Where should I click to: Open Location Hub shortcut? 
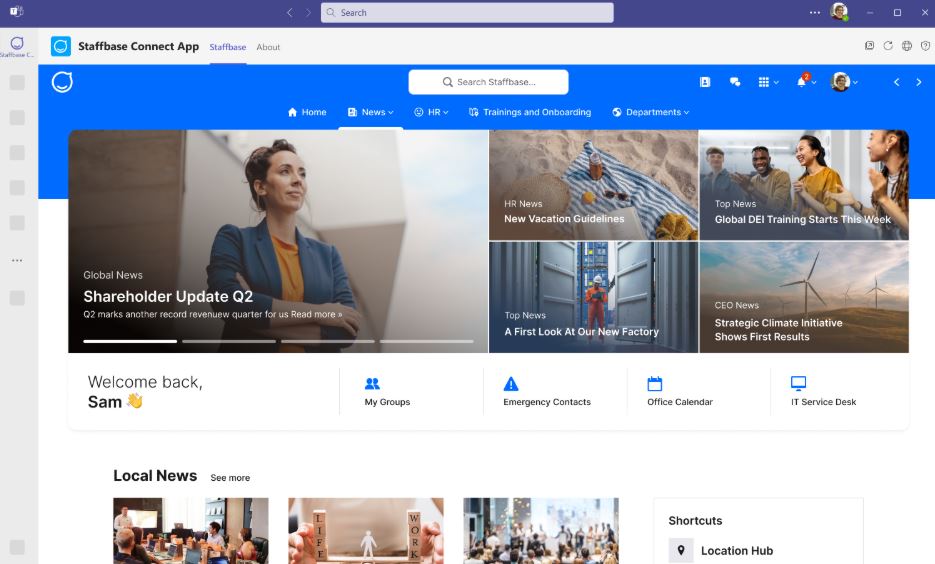point(736,550)
